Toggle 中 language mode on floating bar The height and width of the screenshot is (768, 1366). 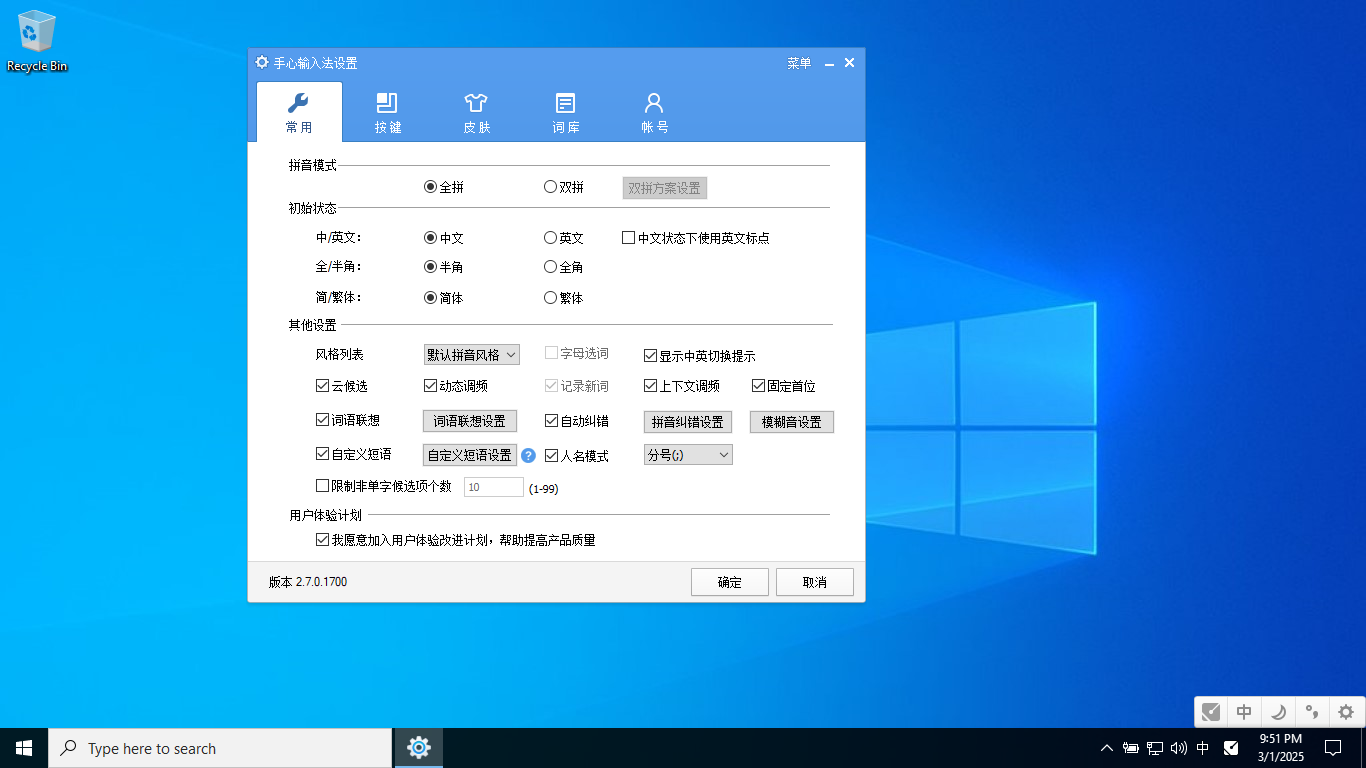coord(1244,712)
